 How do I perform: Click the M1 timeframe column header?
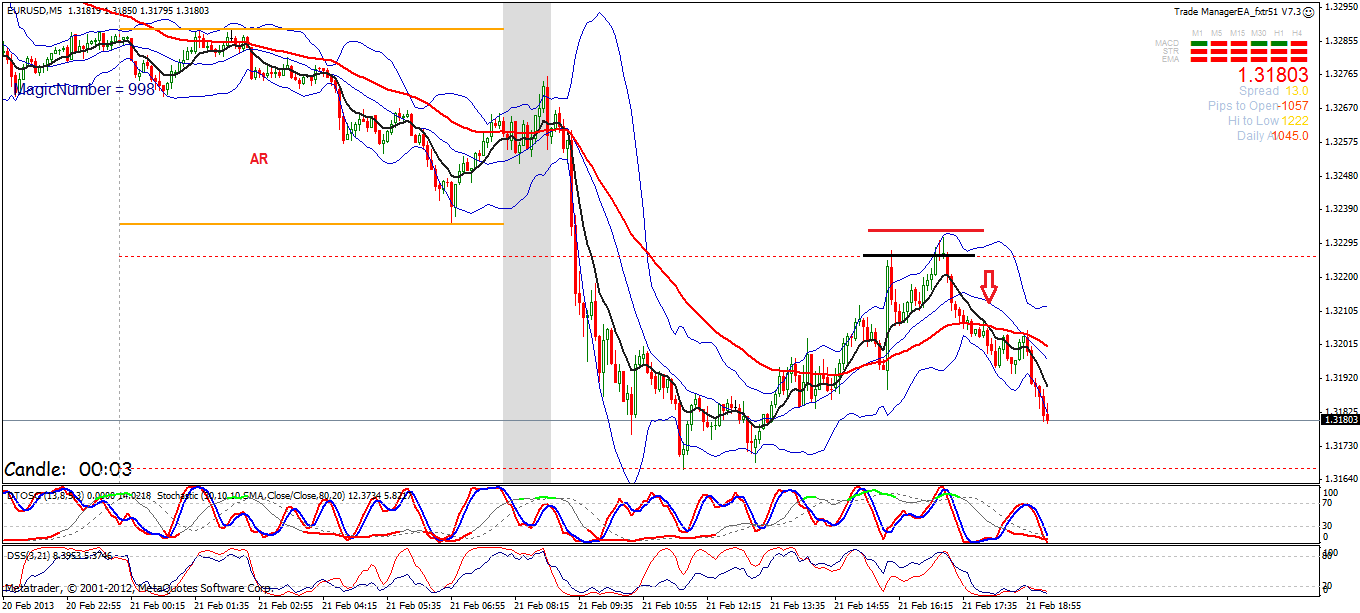[x=1198, y=33]
